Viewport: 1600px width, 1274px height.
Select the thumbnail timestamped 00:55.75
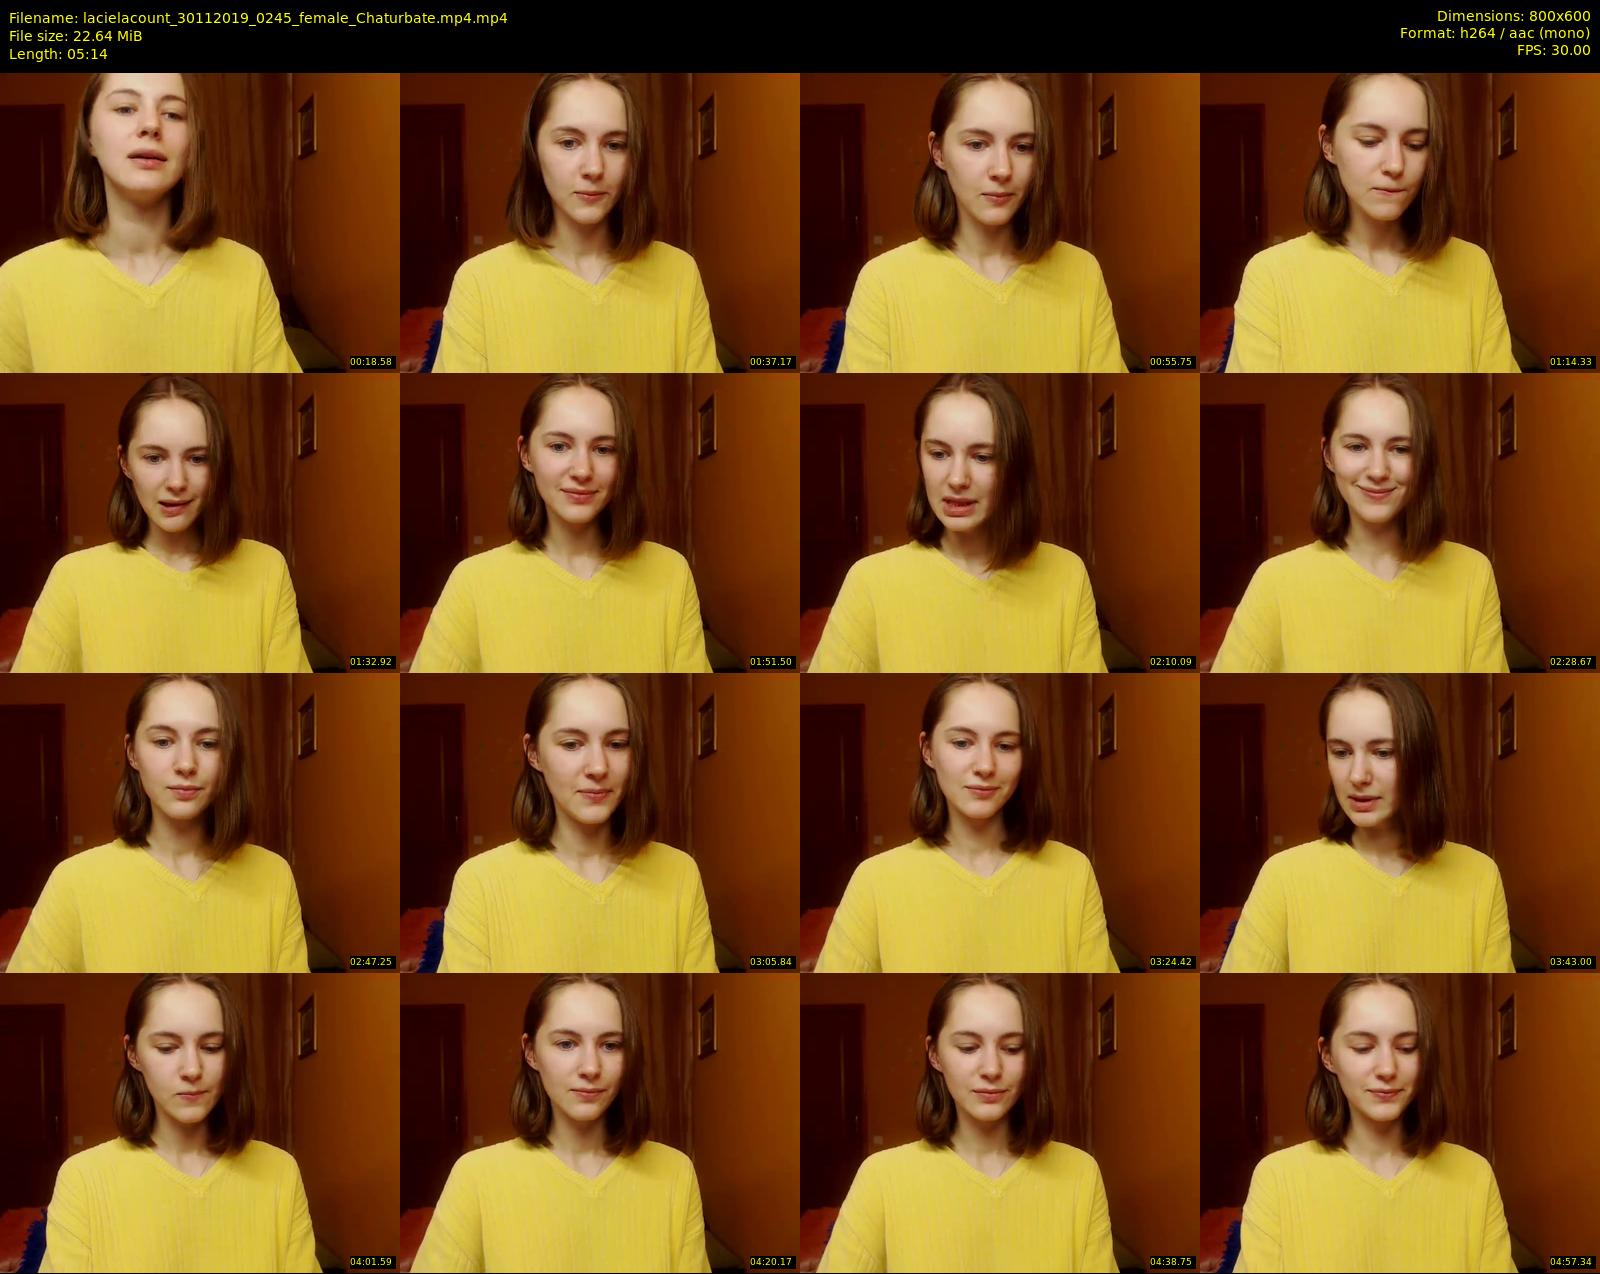[x=1000, y=223]
